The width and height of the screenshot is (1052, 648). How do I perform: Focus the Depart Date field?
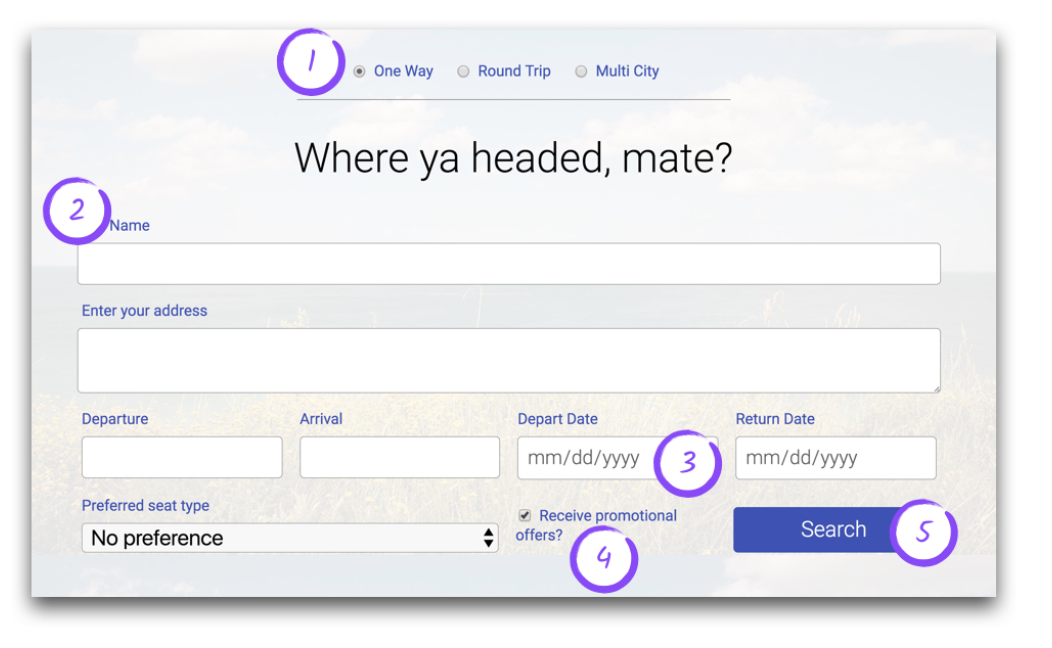coord(585,458)
